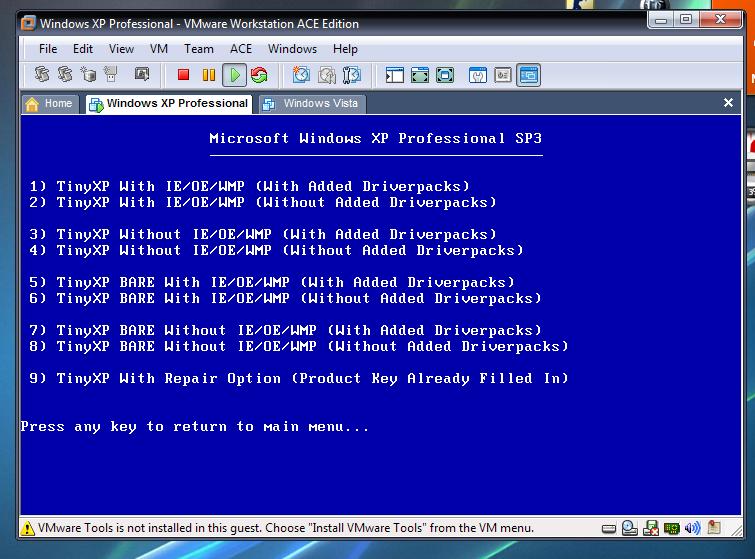Click option 6 TinyXP BARE With, Without Driverpacks
Viewport: 755px width, 559px height.
(x=286, y=299)
